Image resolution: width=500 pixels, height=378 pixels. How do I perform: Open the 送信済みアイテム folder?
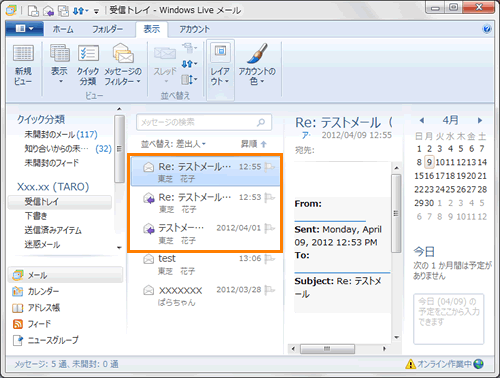click(53, 230)
